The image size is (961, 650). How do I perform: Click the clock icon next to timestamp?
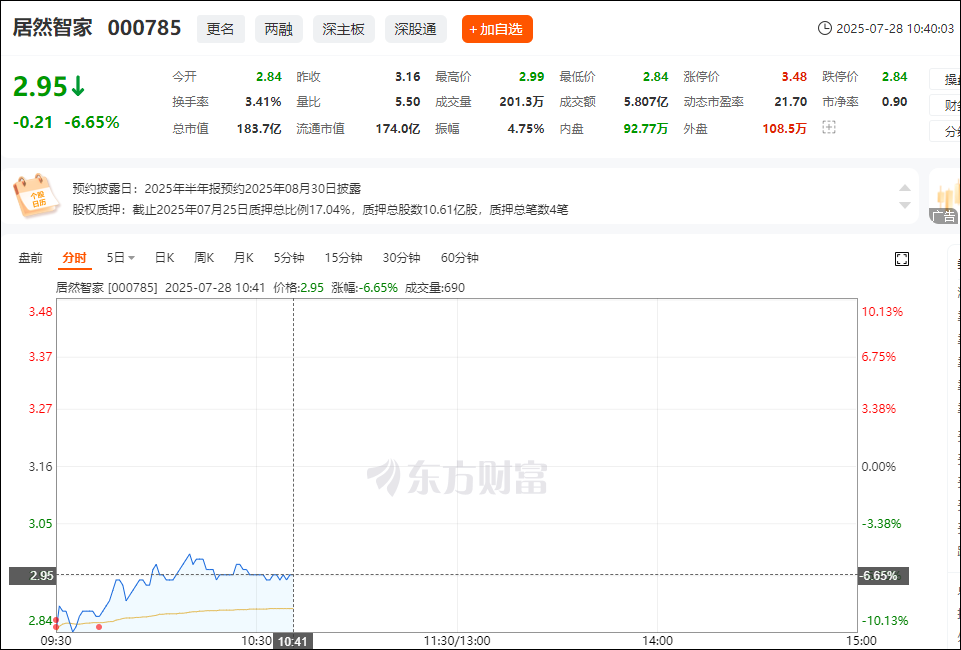825,28
